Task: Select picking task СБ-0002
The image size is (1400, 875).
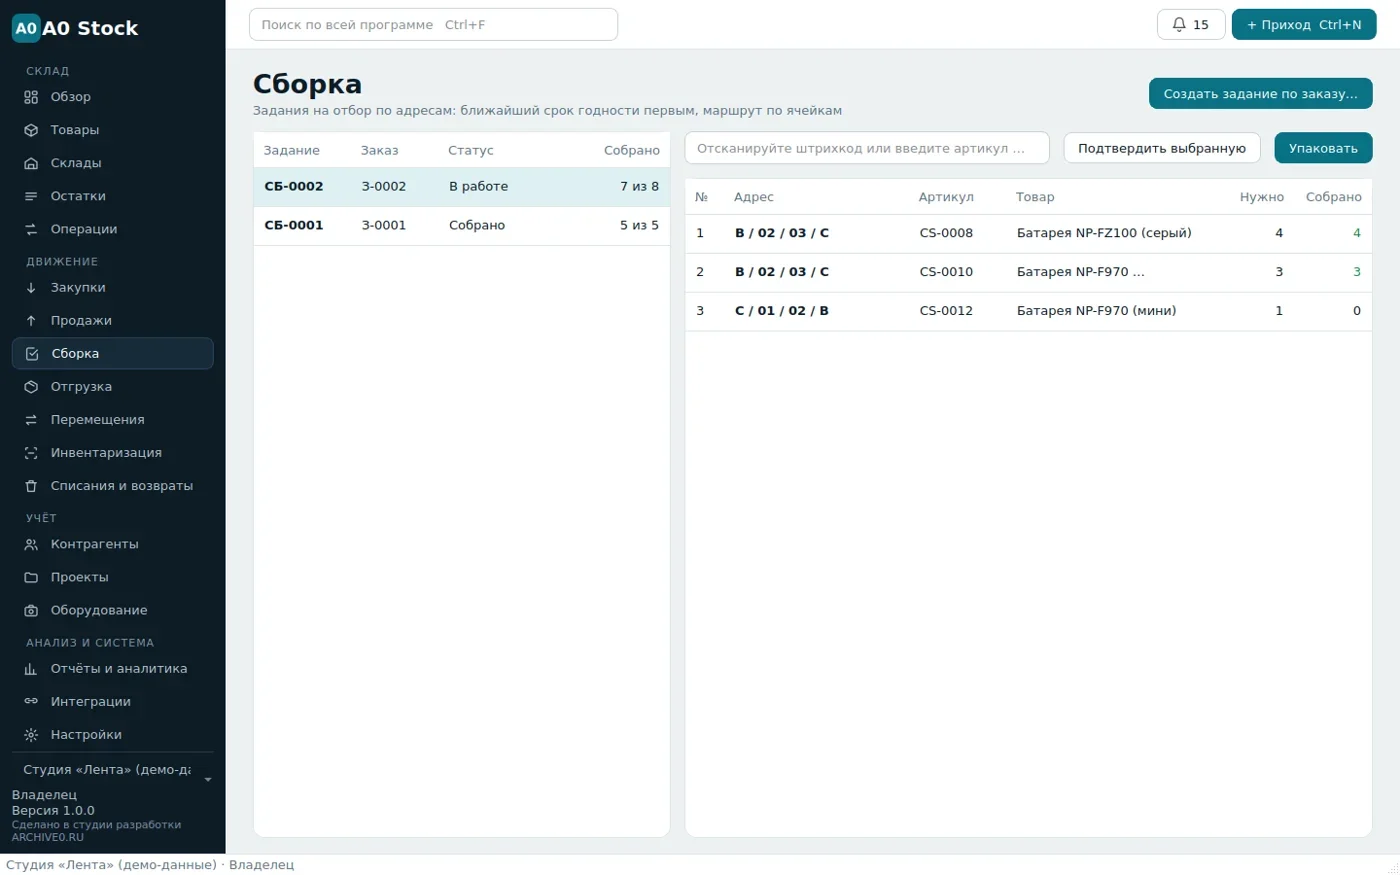Action: [x=462, y=187]
